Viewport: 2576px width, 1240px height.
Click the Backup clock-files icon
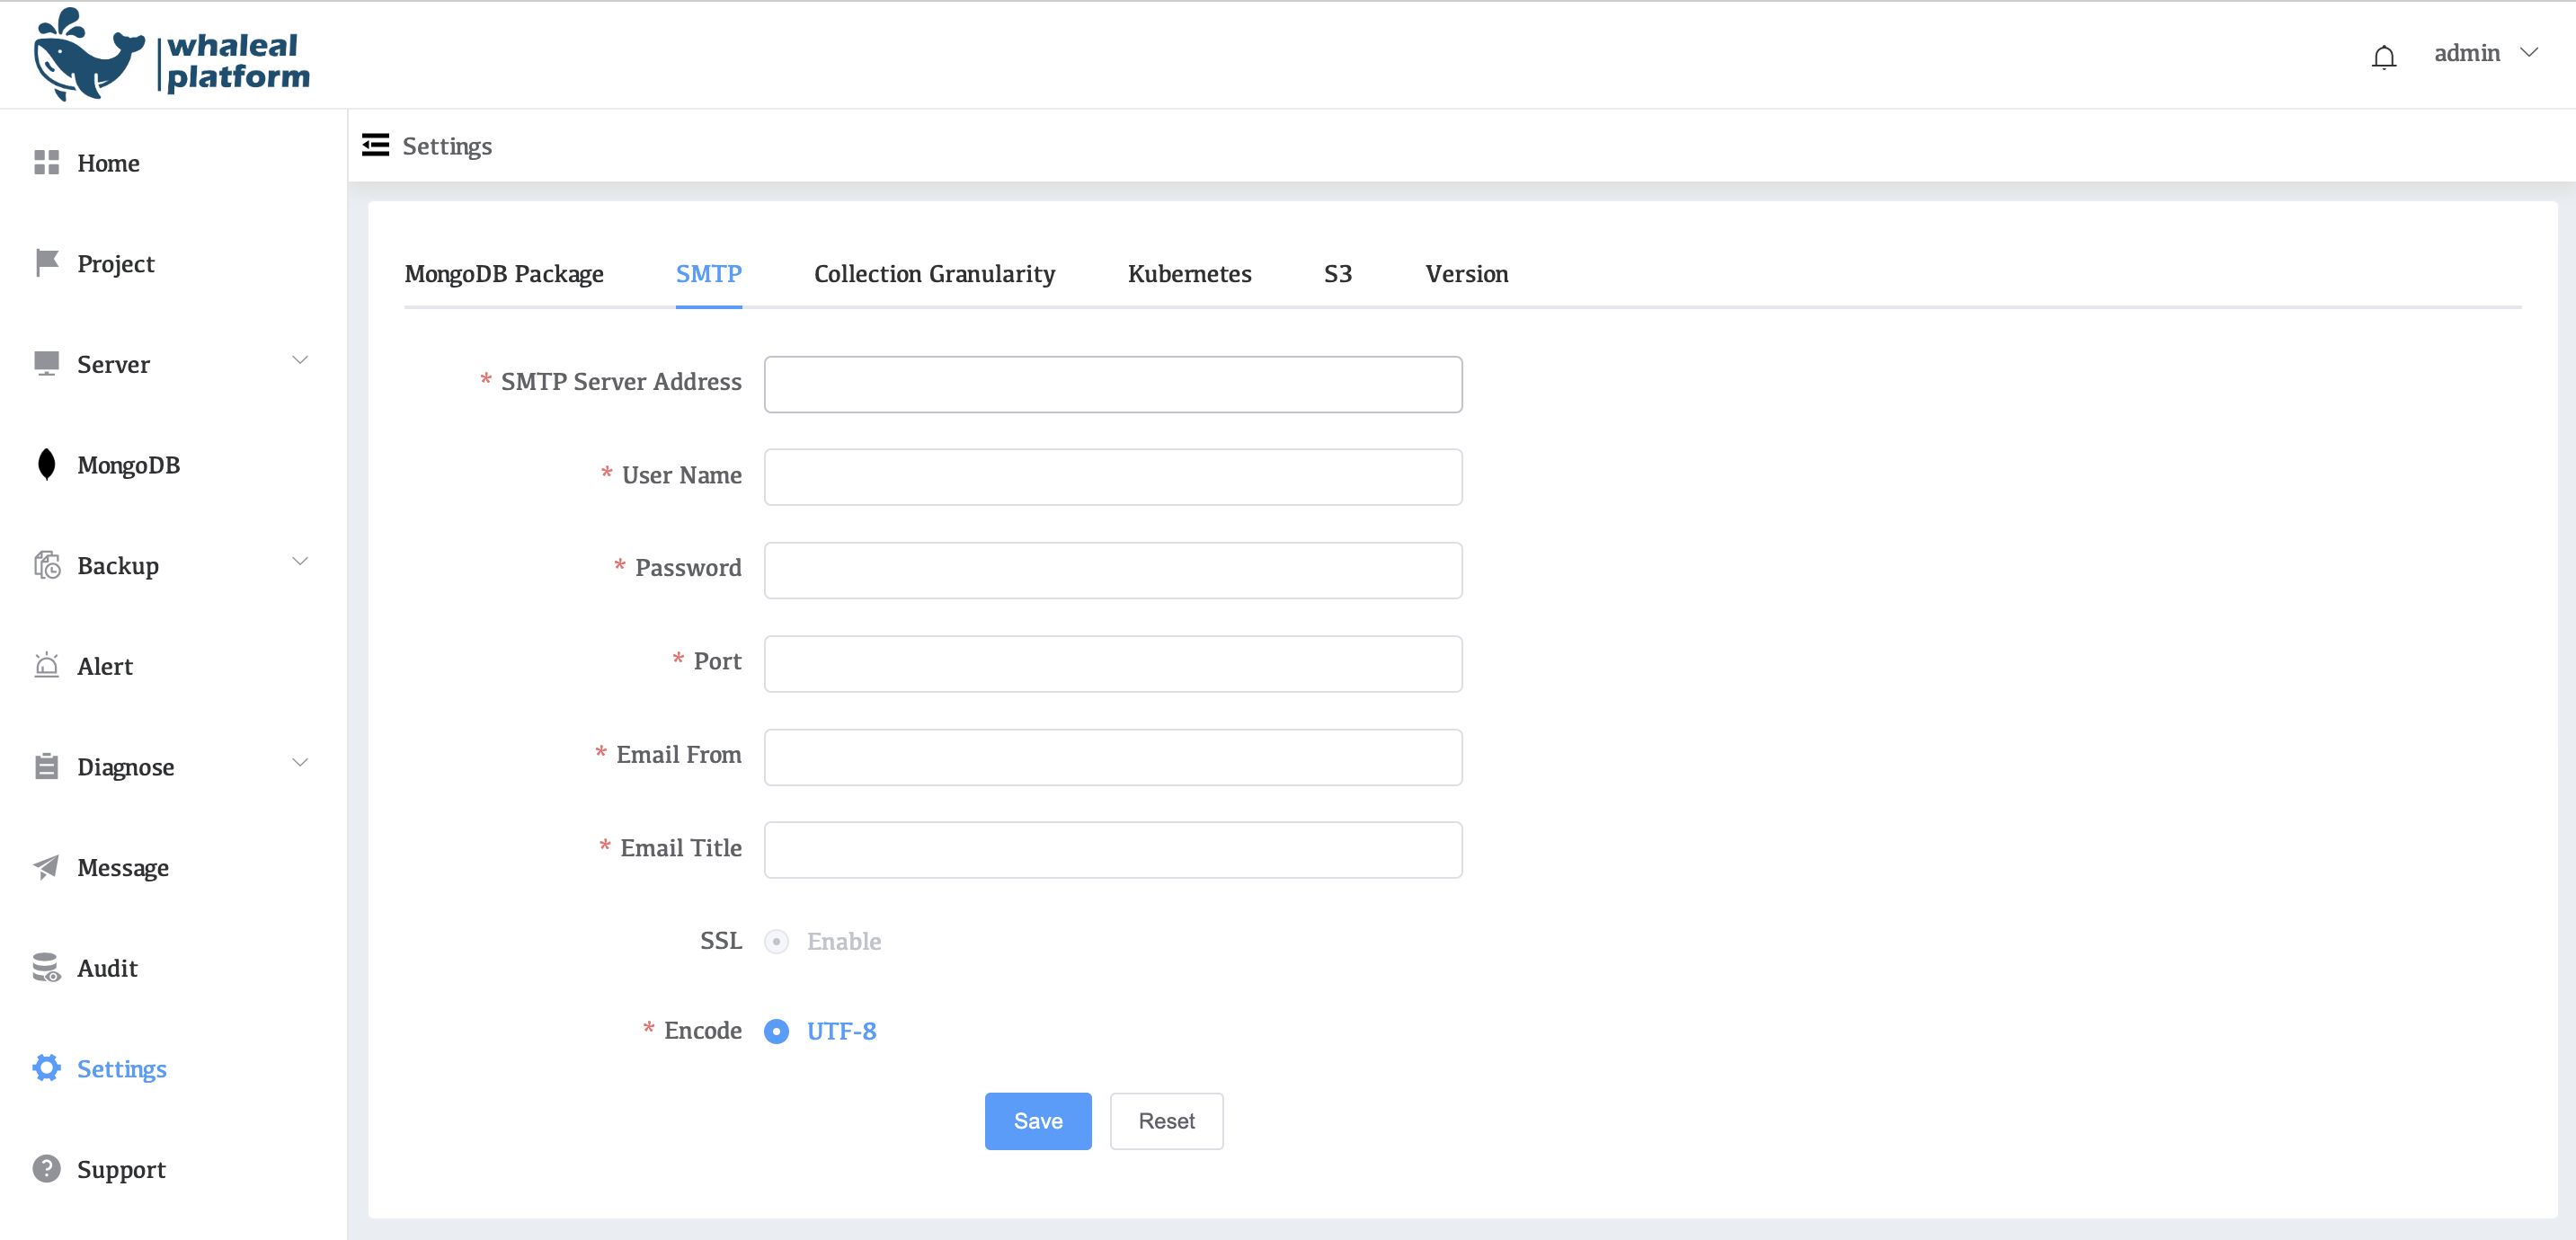point(47,565)
